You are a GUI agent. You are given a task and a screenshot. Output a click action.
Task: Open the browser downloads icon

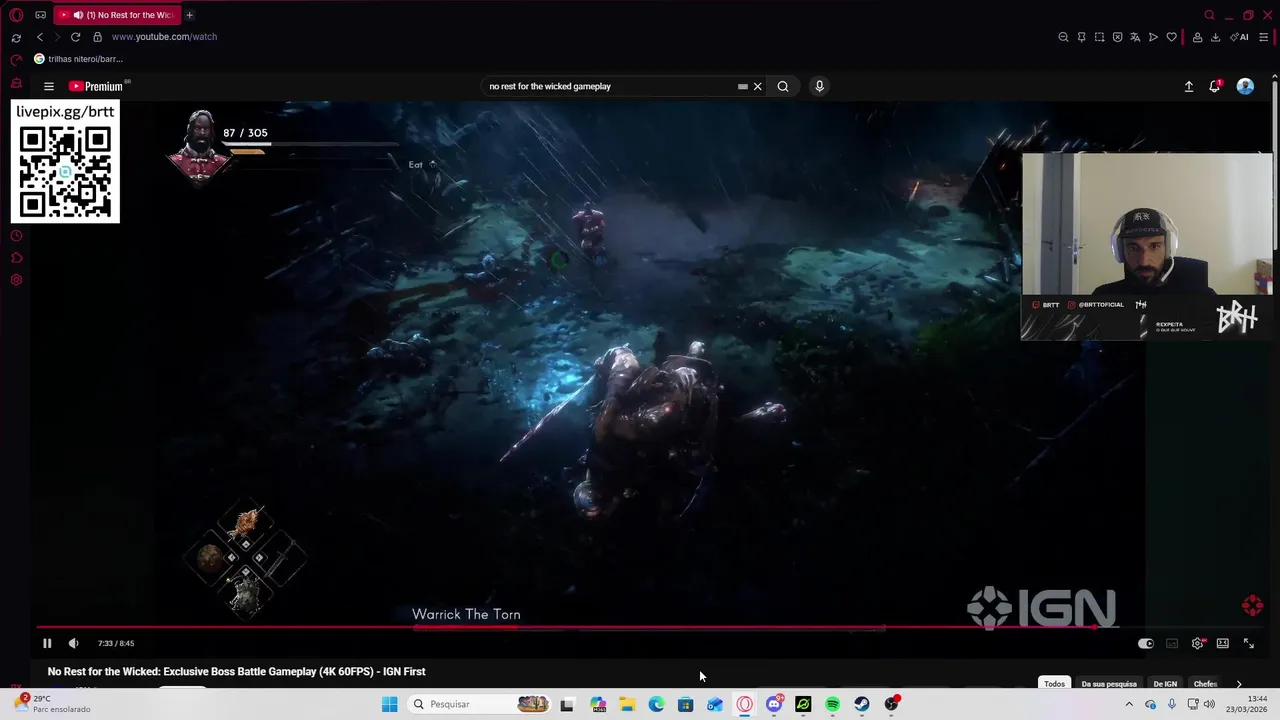(x=1215, y=37)
